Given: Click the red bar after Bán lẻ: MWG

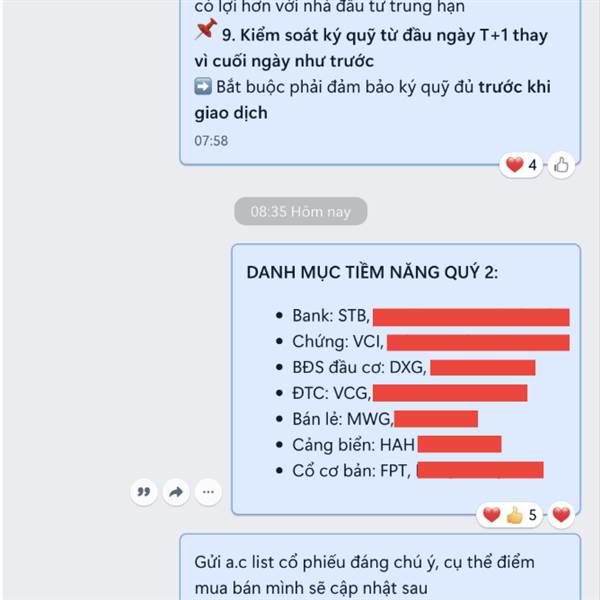Looking at the screenshot, I should 436,419.
